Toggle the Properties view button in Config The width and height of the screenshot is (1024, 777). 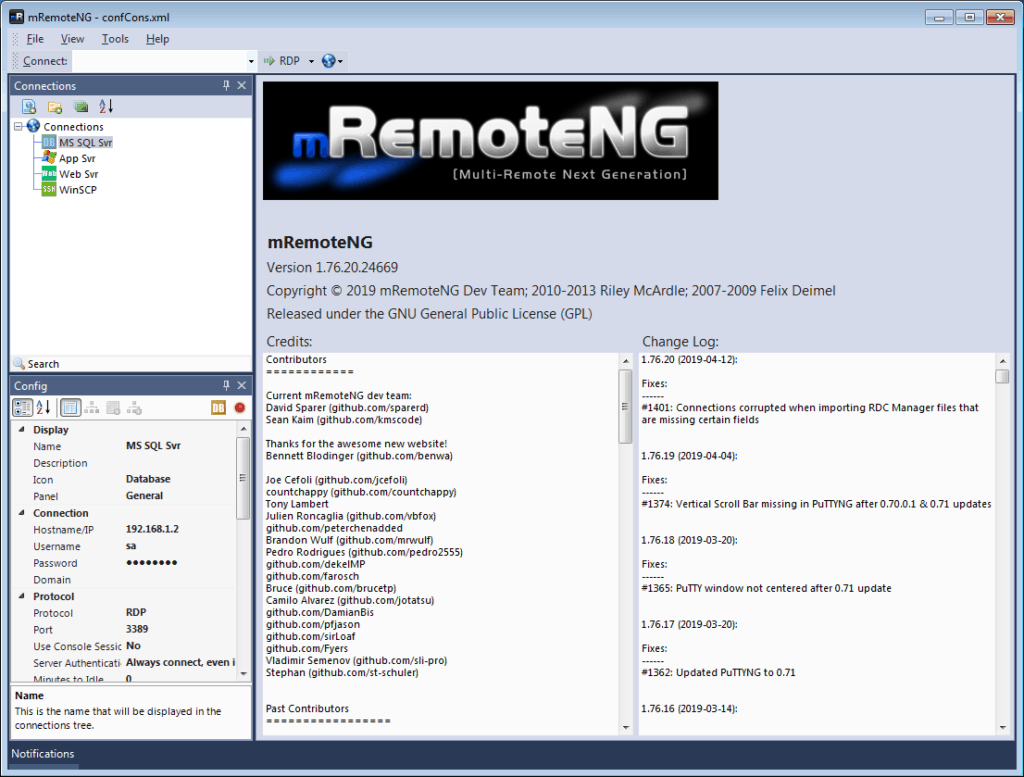[70, 407]
